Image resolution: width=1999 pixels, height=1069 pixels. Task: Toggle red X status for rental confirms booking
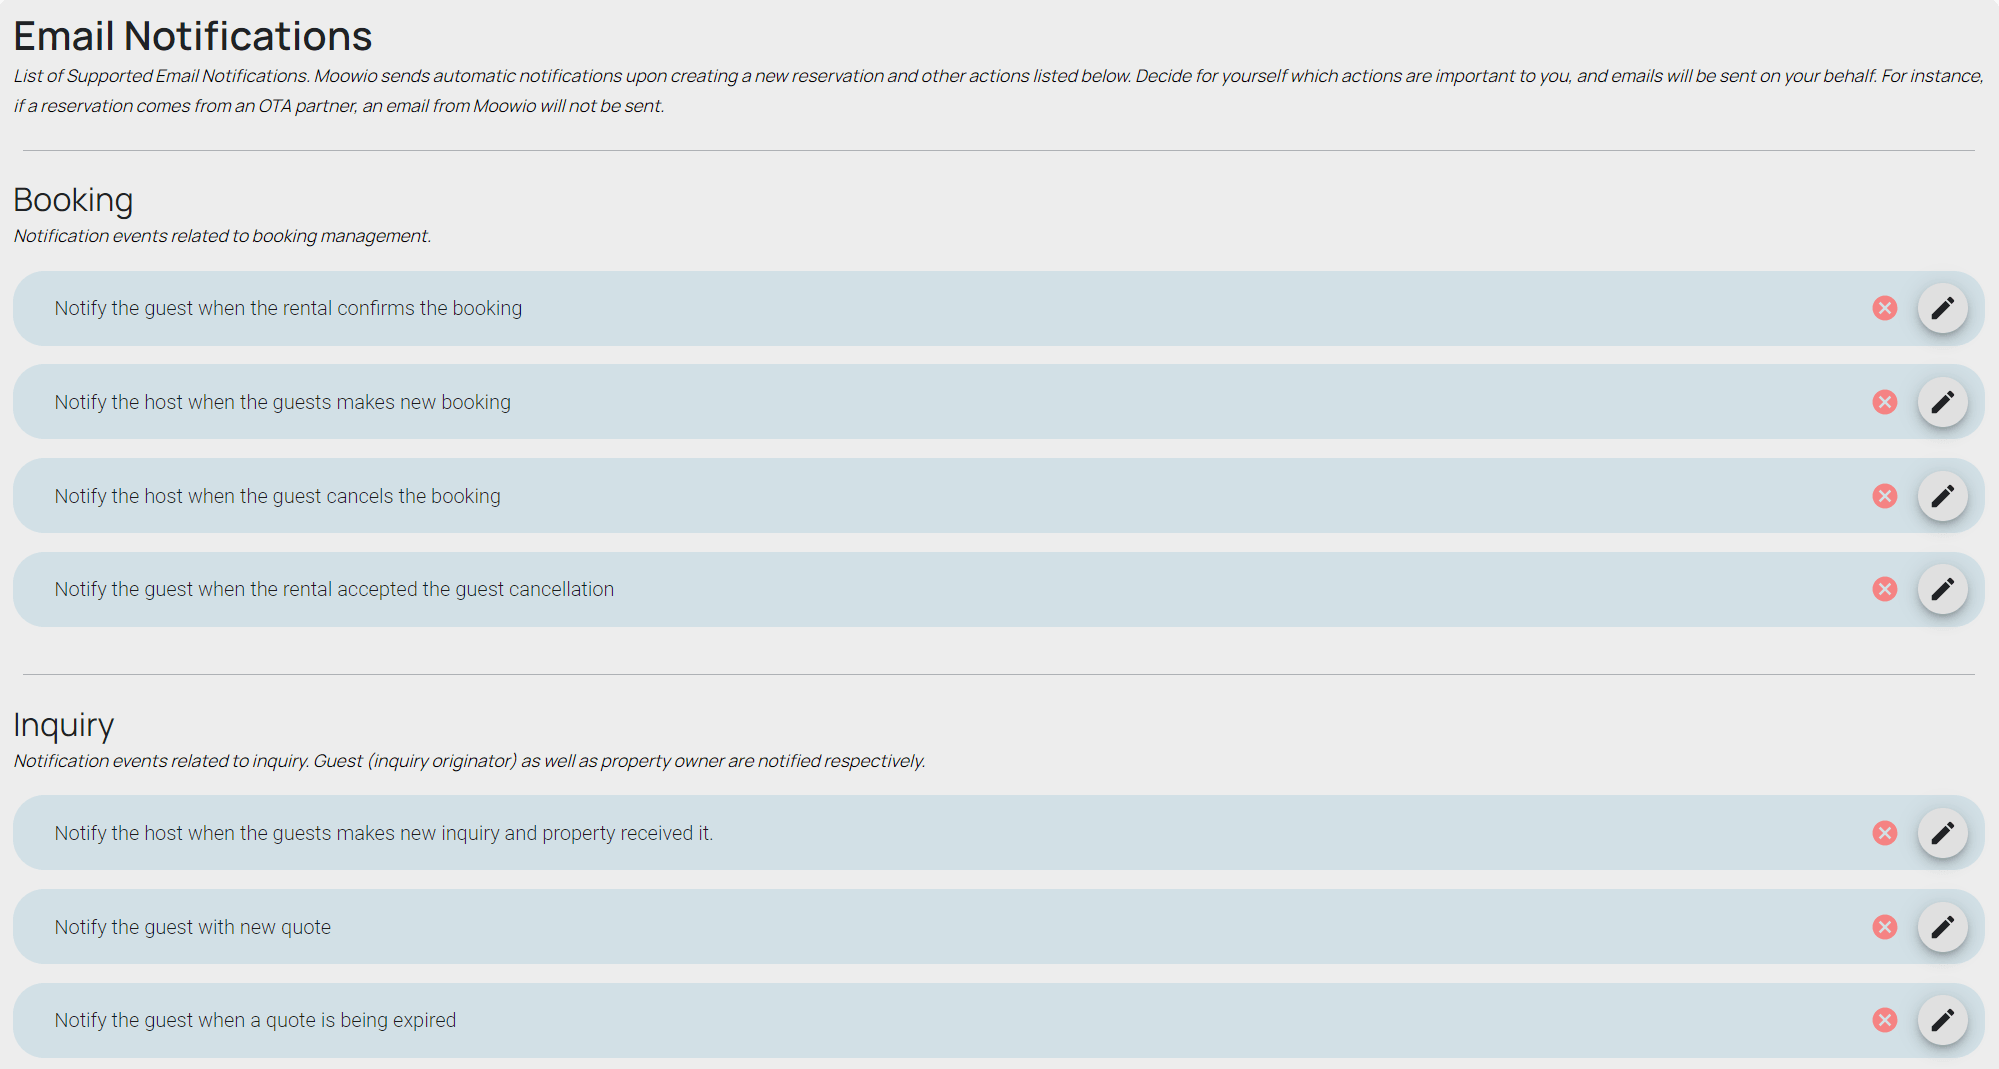point(1884,308)
